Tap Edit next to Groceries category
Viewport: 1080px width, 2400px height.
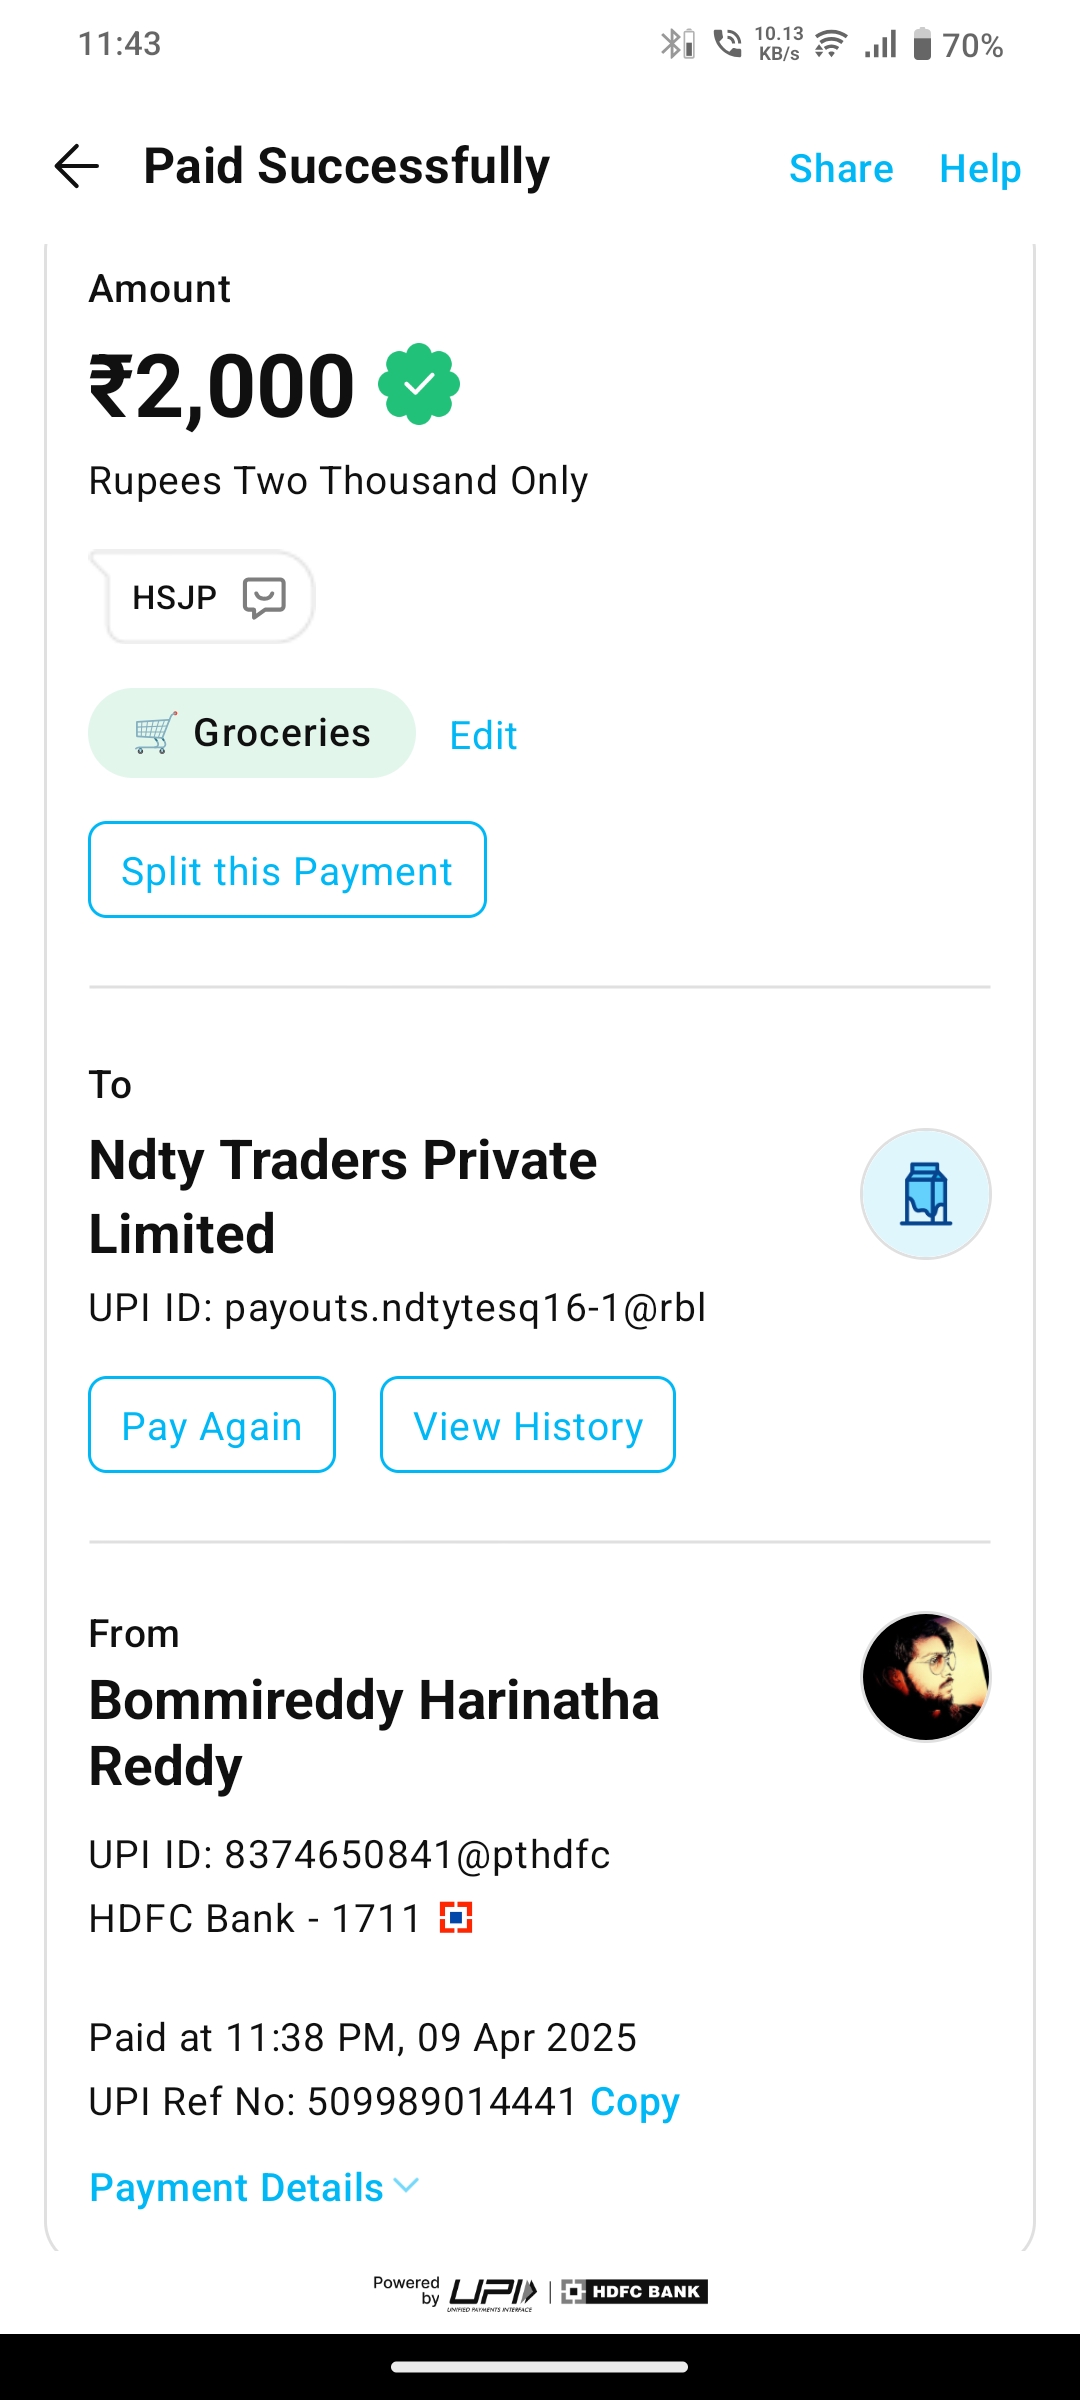483,736
